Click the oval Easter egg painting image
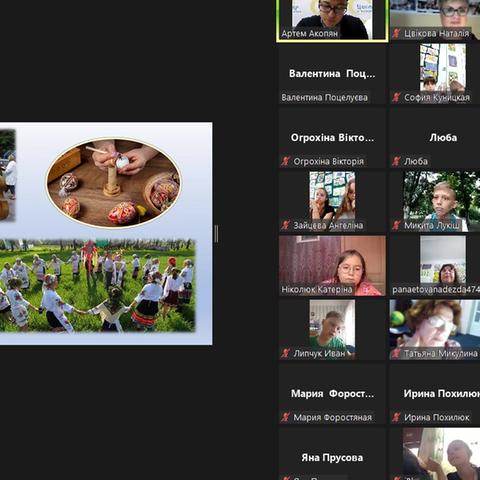480x480 pixels. tap(113, 183)
